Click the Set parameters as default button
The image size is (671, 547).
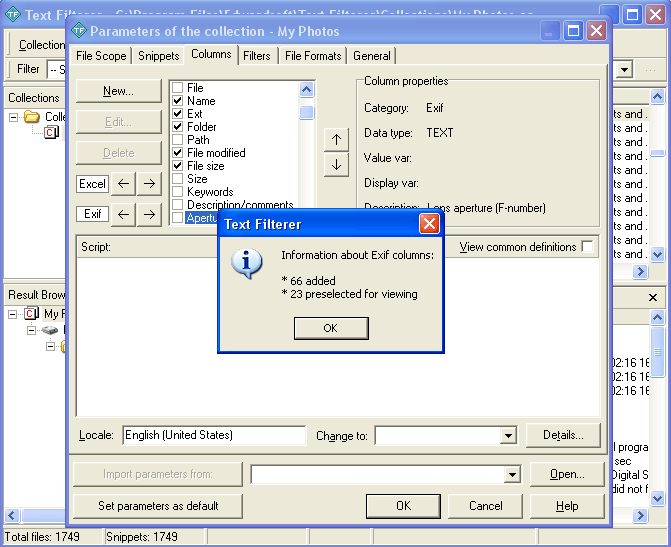coord(158,506)
